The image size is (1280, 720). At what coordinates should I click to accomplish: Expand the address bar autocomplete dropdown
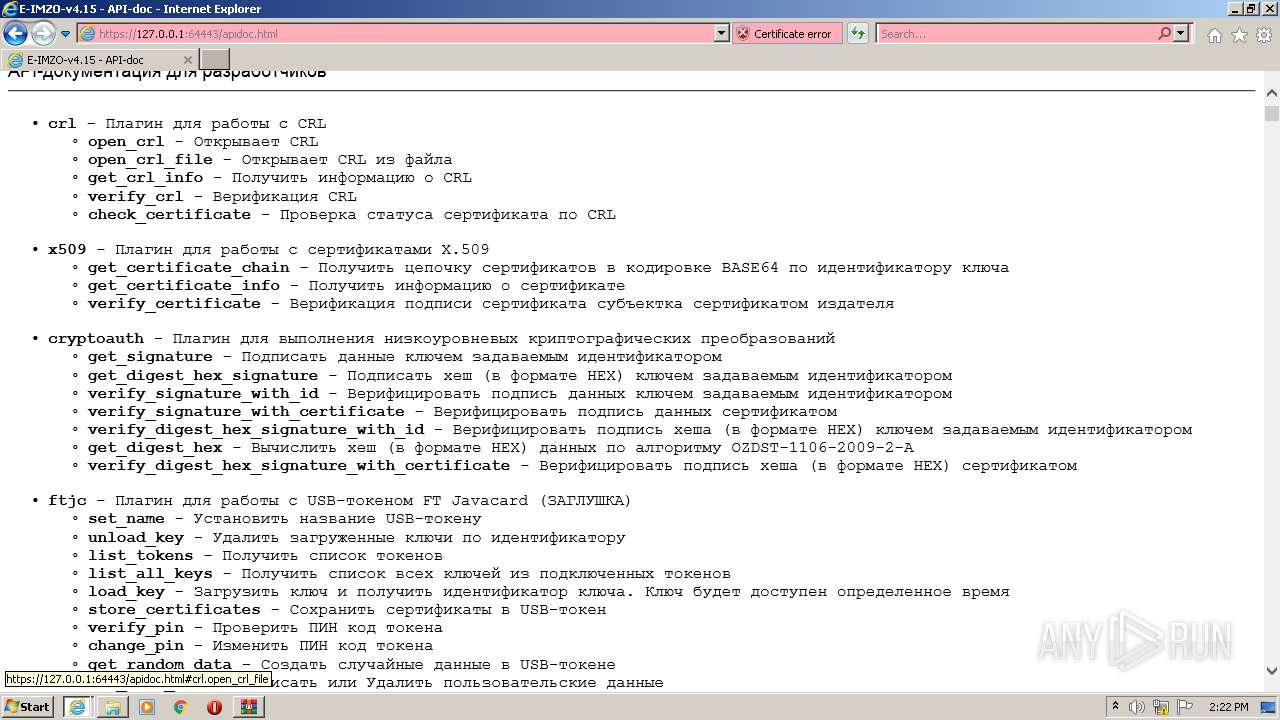click(722, 34)
